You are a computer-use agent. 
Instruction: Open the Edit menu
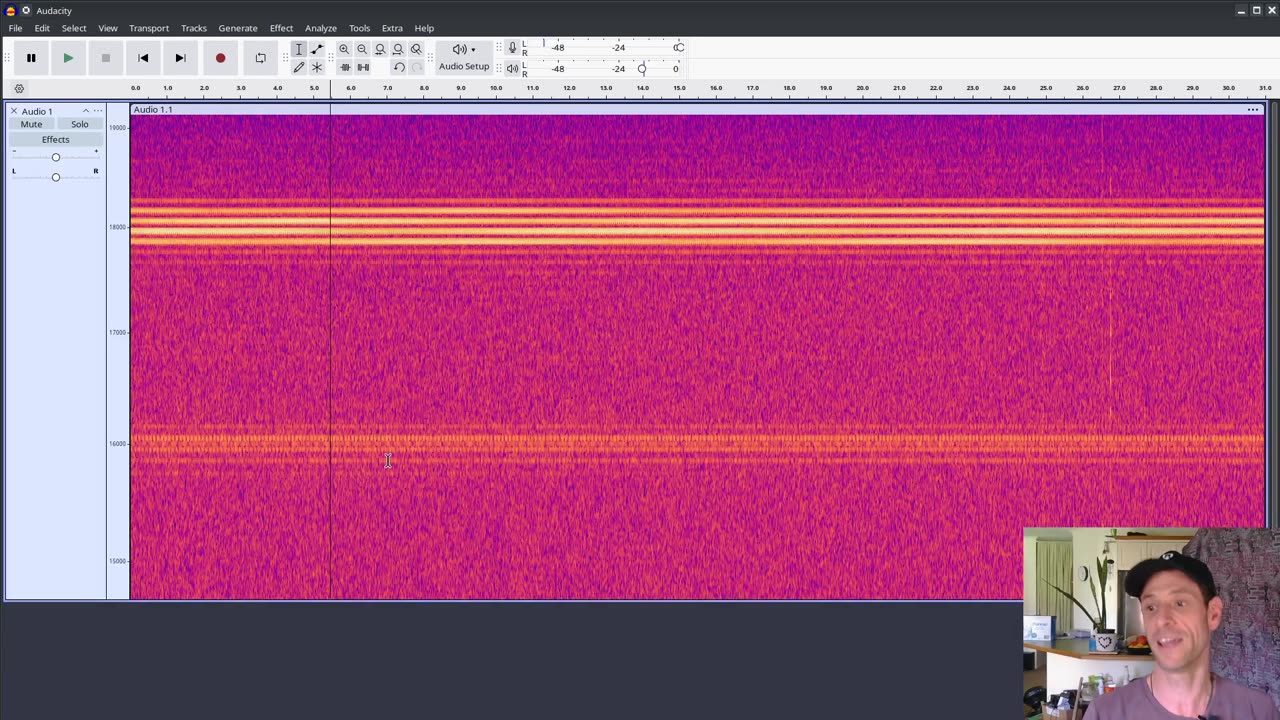[42, 28]
